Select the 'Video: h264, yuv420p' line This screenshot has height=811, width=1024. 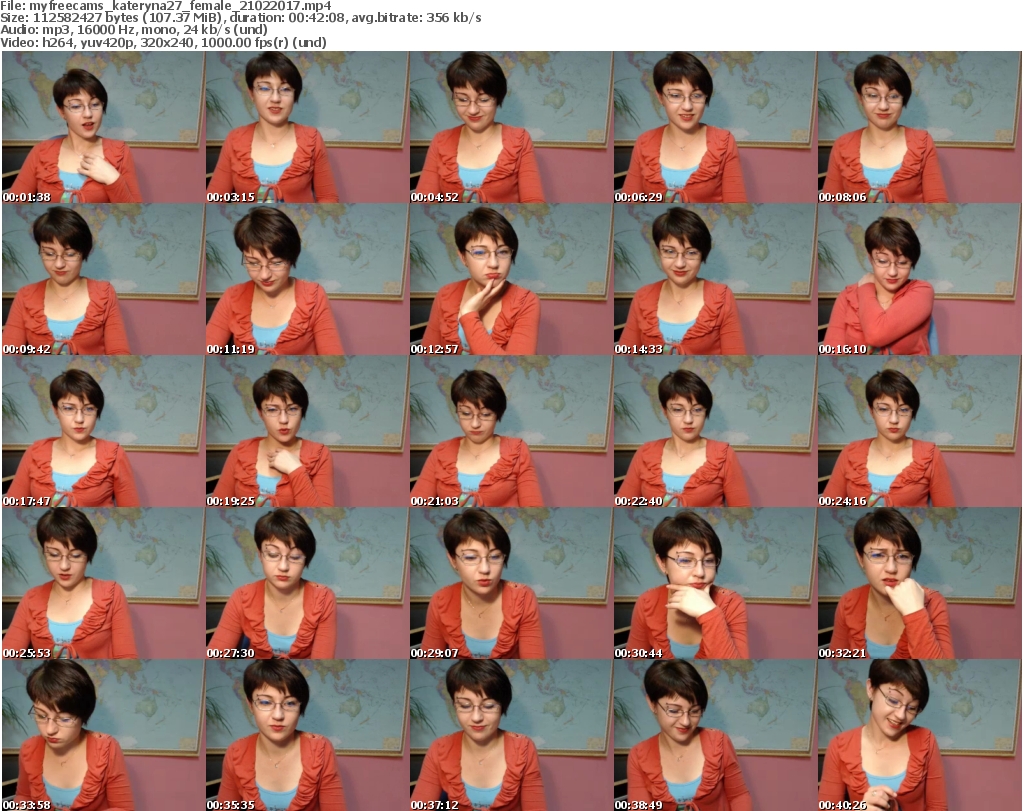tap(163, 42)
